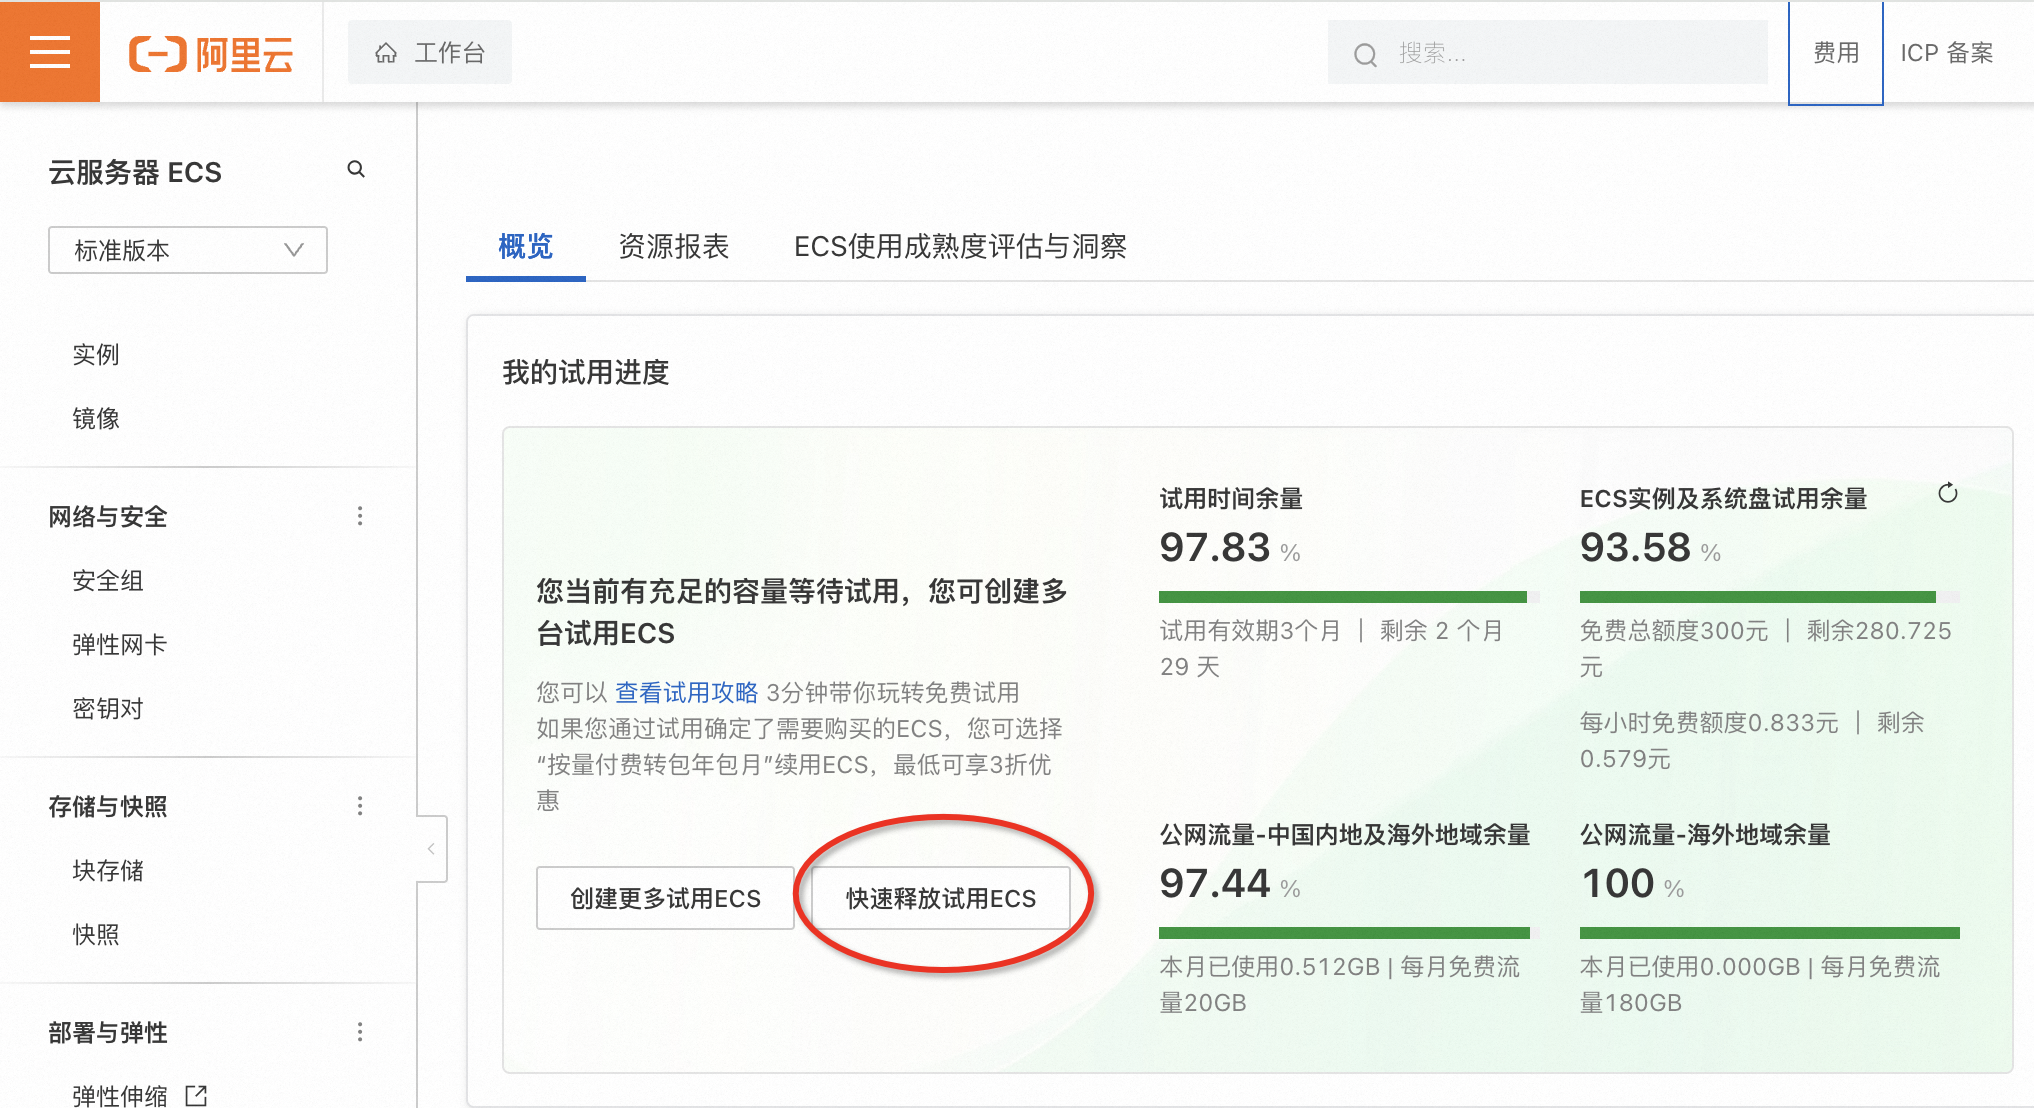Open the orange hamburger menu
2034x1108 pixels.
(50, 52)
